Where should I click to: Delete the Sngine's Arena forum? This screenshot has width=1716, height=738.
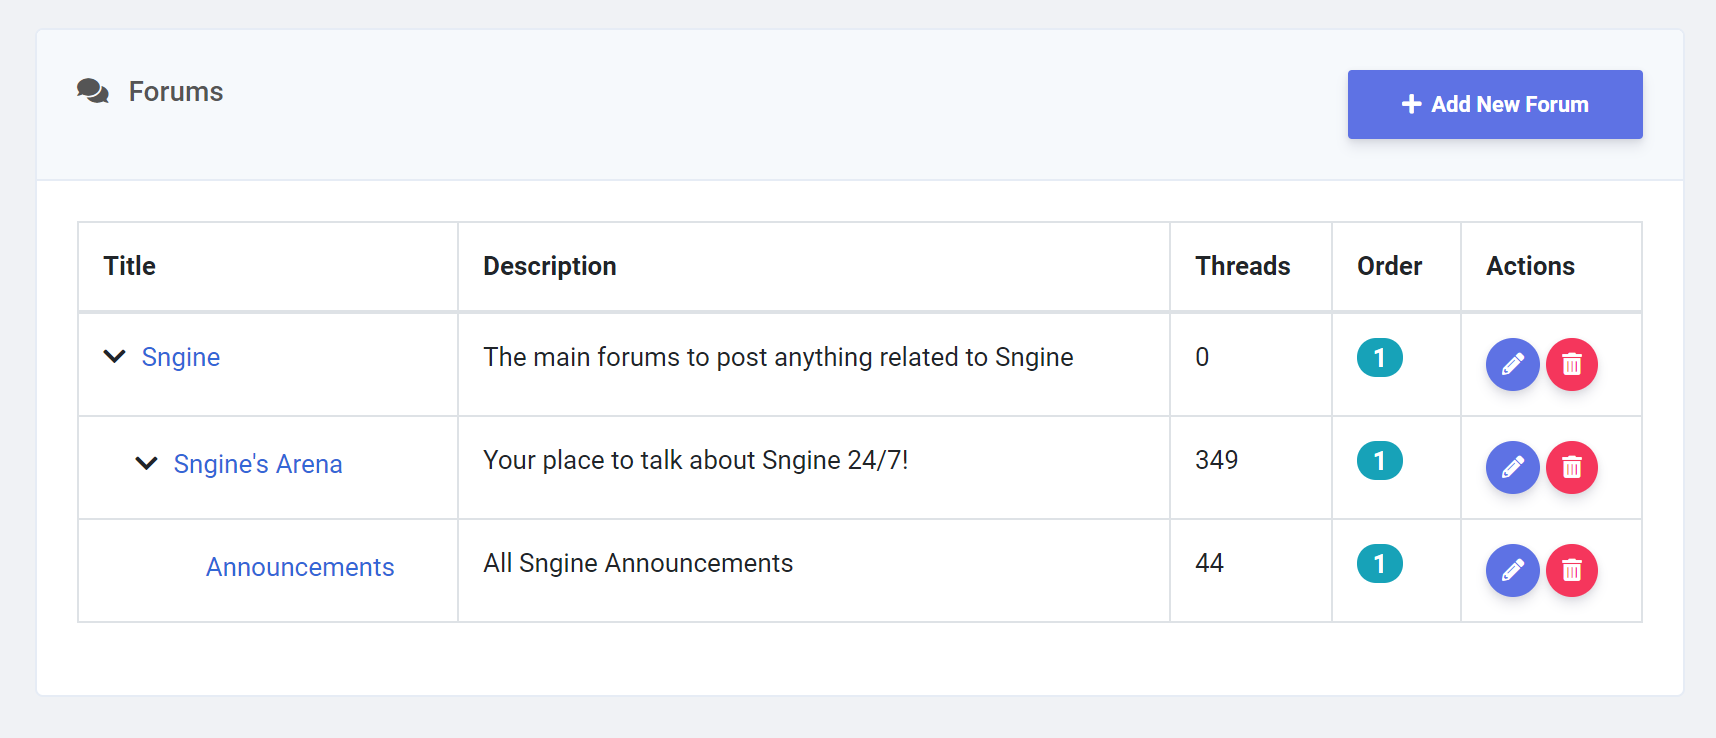pos(1572,467)
